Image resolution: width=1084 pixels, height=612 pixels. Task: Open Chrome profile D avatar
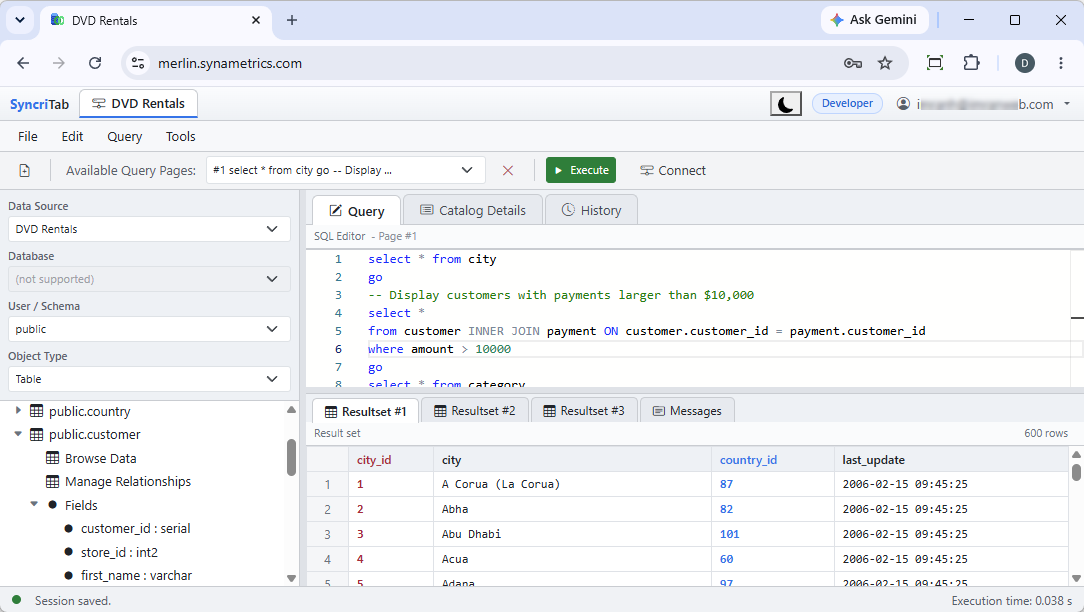(x=1025, y=64)
